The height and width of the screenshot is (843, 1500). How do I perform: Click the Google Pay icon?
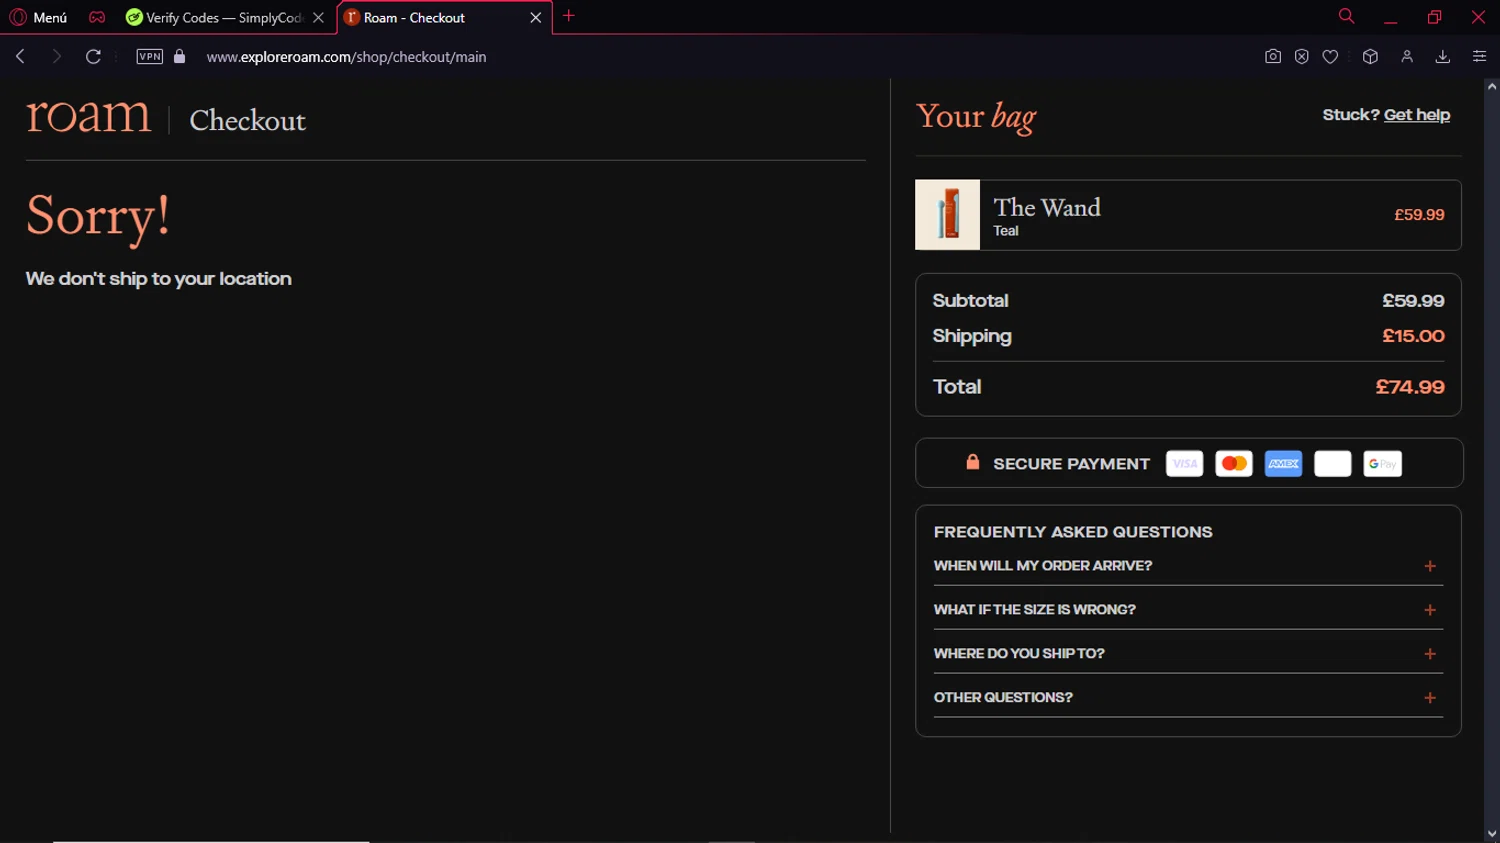pos(1382,464)
